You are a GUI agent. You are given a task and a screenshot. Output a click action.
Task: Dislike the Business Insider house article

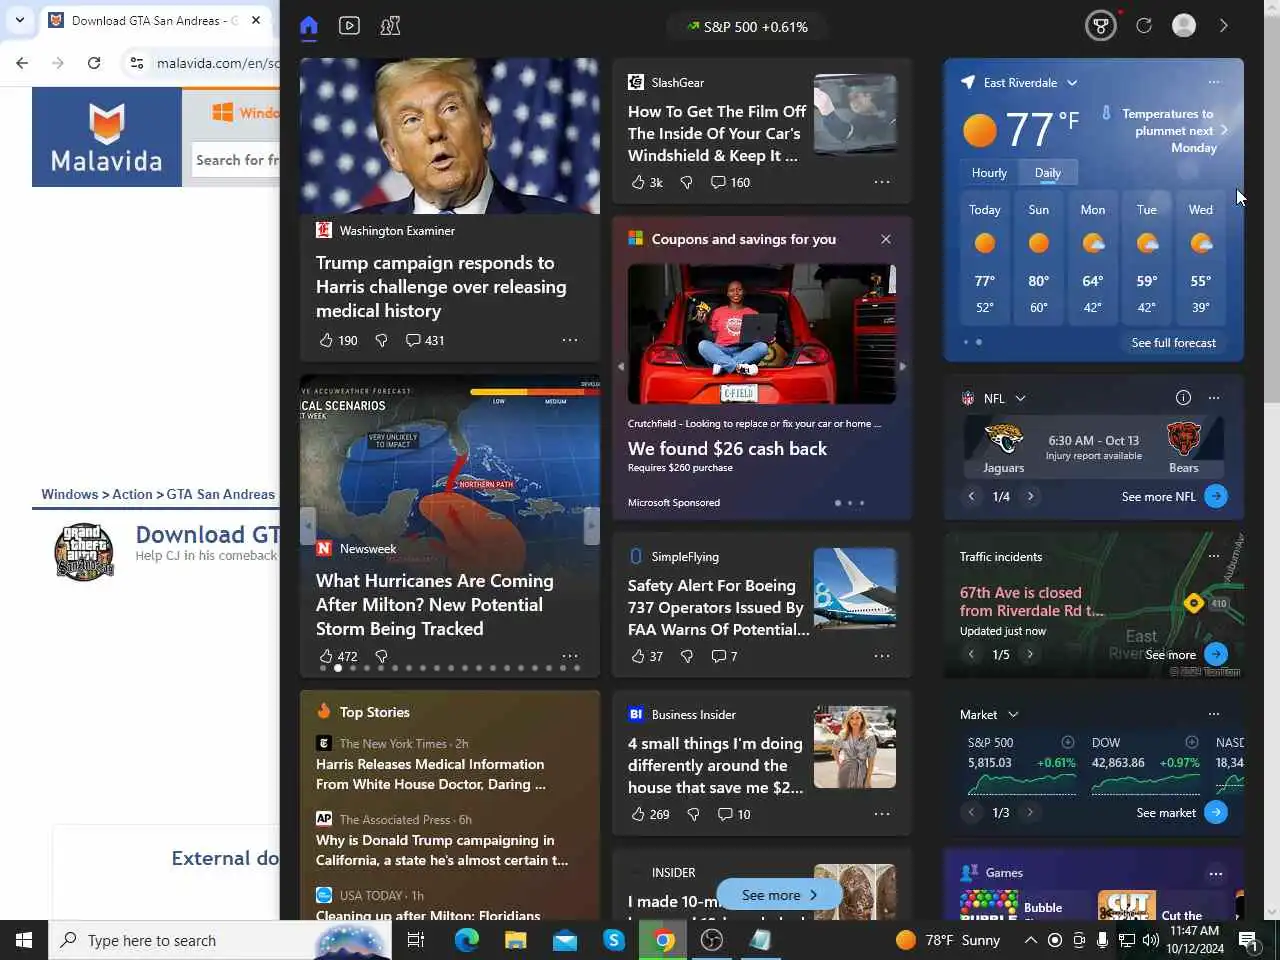click(693, 814)
